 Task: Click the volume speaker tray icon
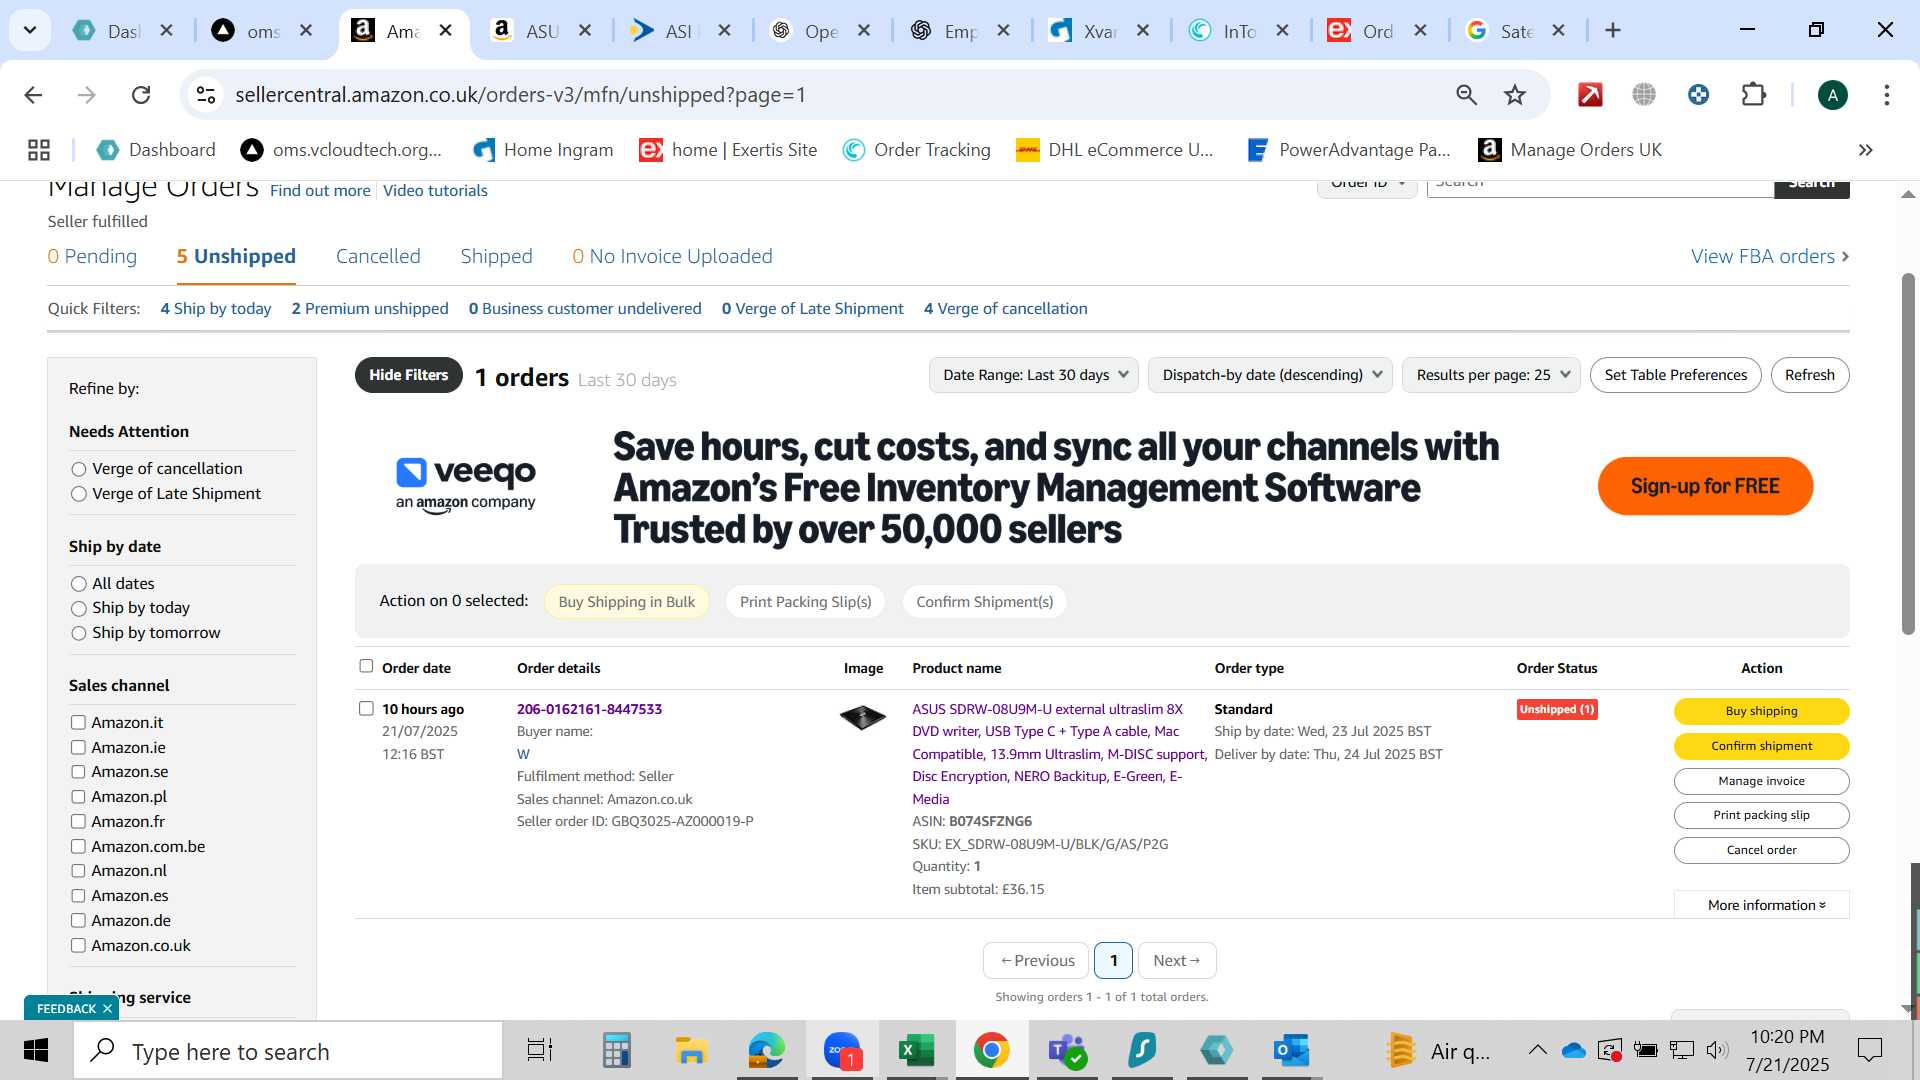pos(1717,1050)
